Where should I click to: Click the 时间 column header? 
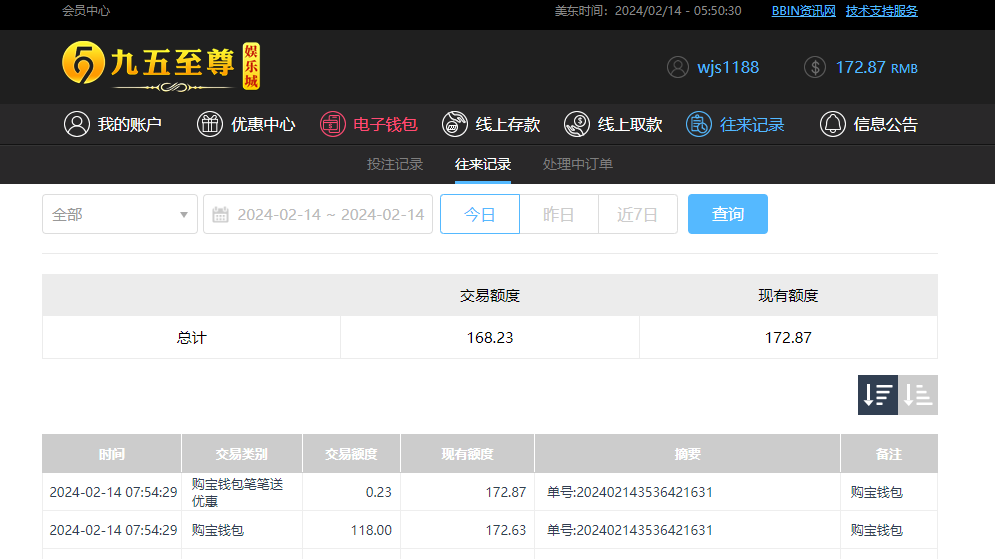tap(112, 454)
